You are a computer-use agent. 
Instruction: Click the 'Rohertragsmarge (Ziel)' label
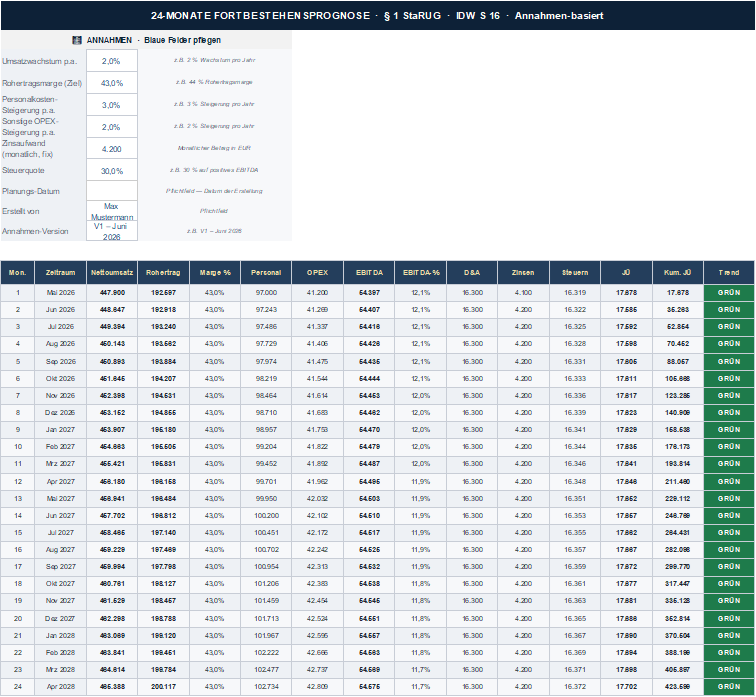pos(42,83)
